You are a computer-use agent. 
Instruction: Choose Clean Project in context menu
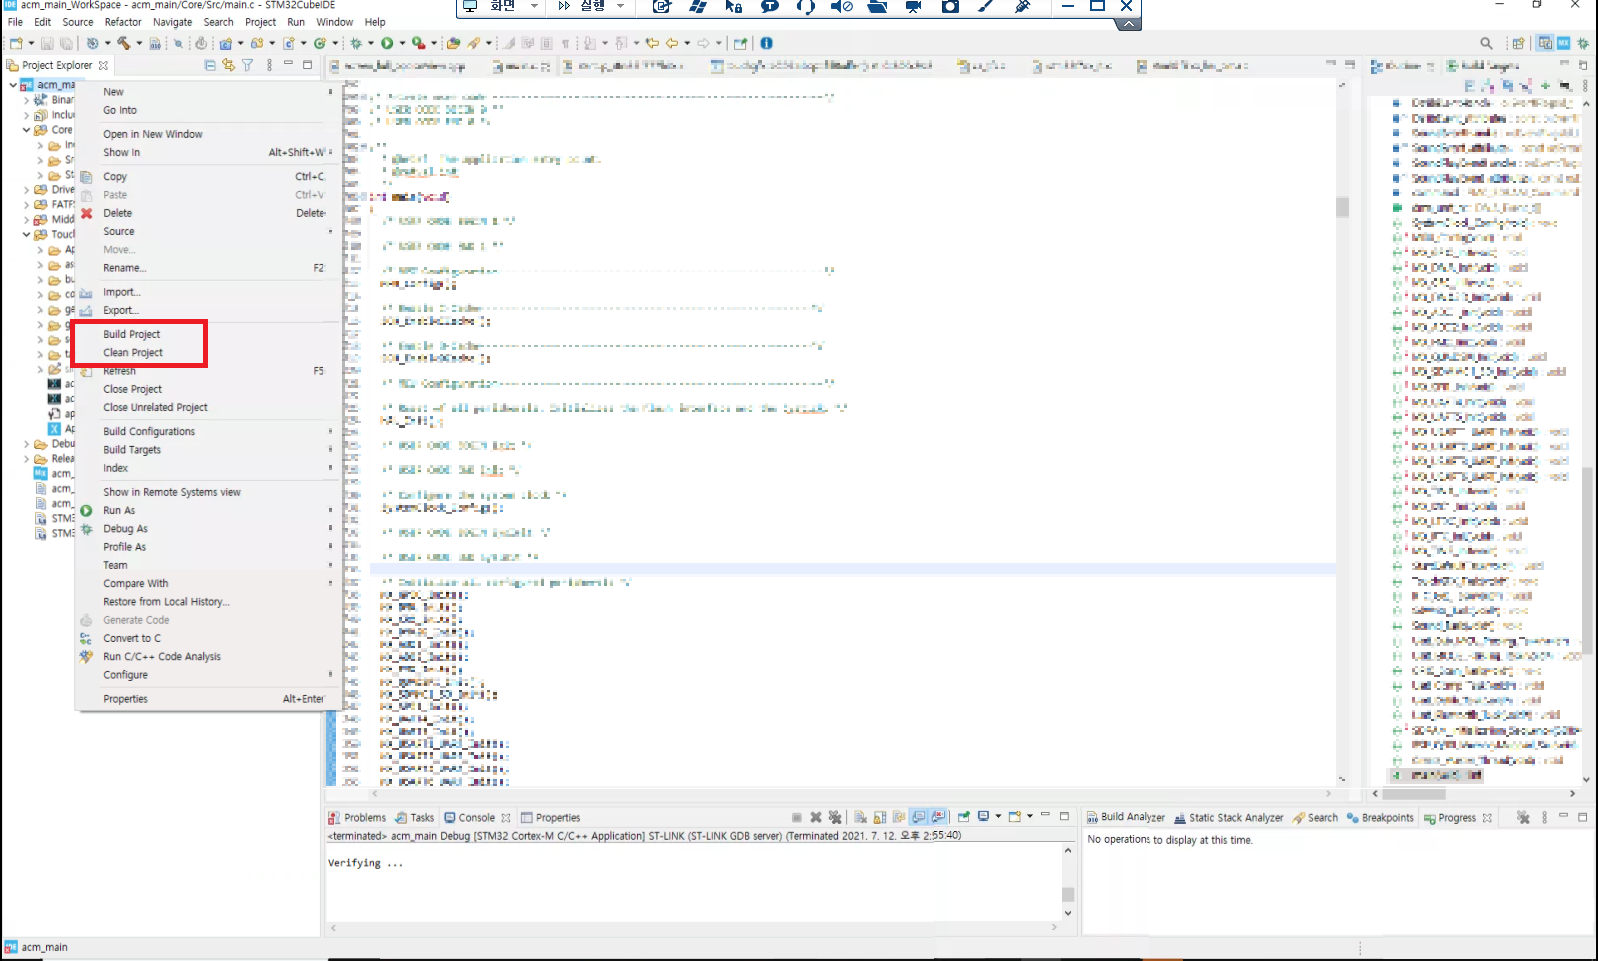(x=133, y=352)
